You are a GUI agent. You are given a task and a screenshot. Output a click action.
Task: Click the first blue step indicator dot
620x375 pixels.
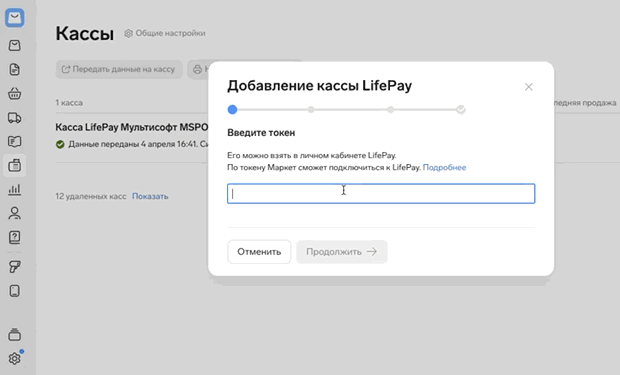(232, 110)
